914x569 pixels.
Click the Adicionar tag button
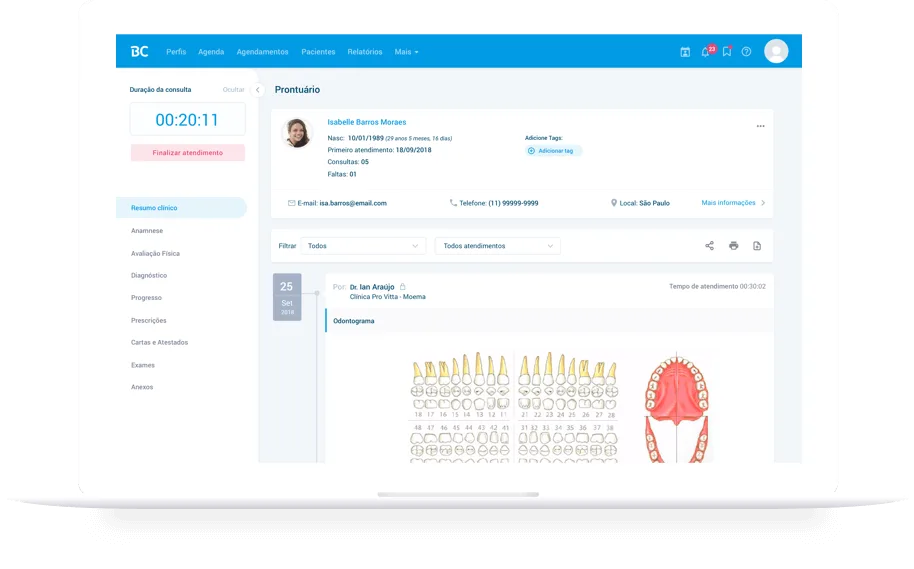[554, 151]
